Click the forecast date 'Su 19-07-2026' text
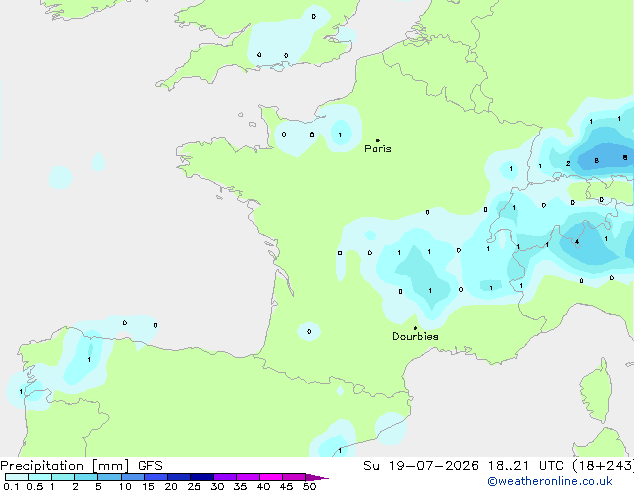This screenshot has height=490, width=634. click(421, 466)
